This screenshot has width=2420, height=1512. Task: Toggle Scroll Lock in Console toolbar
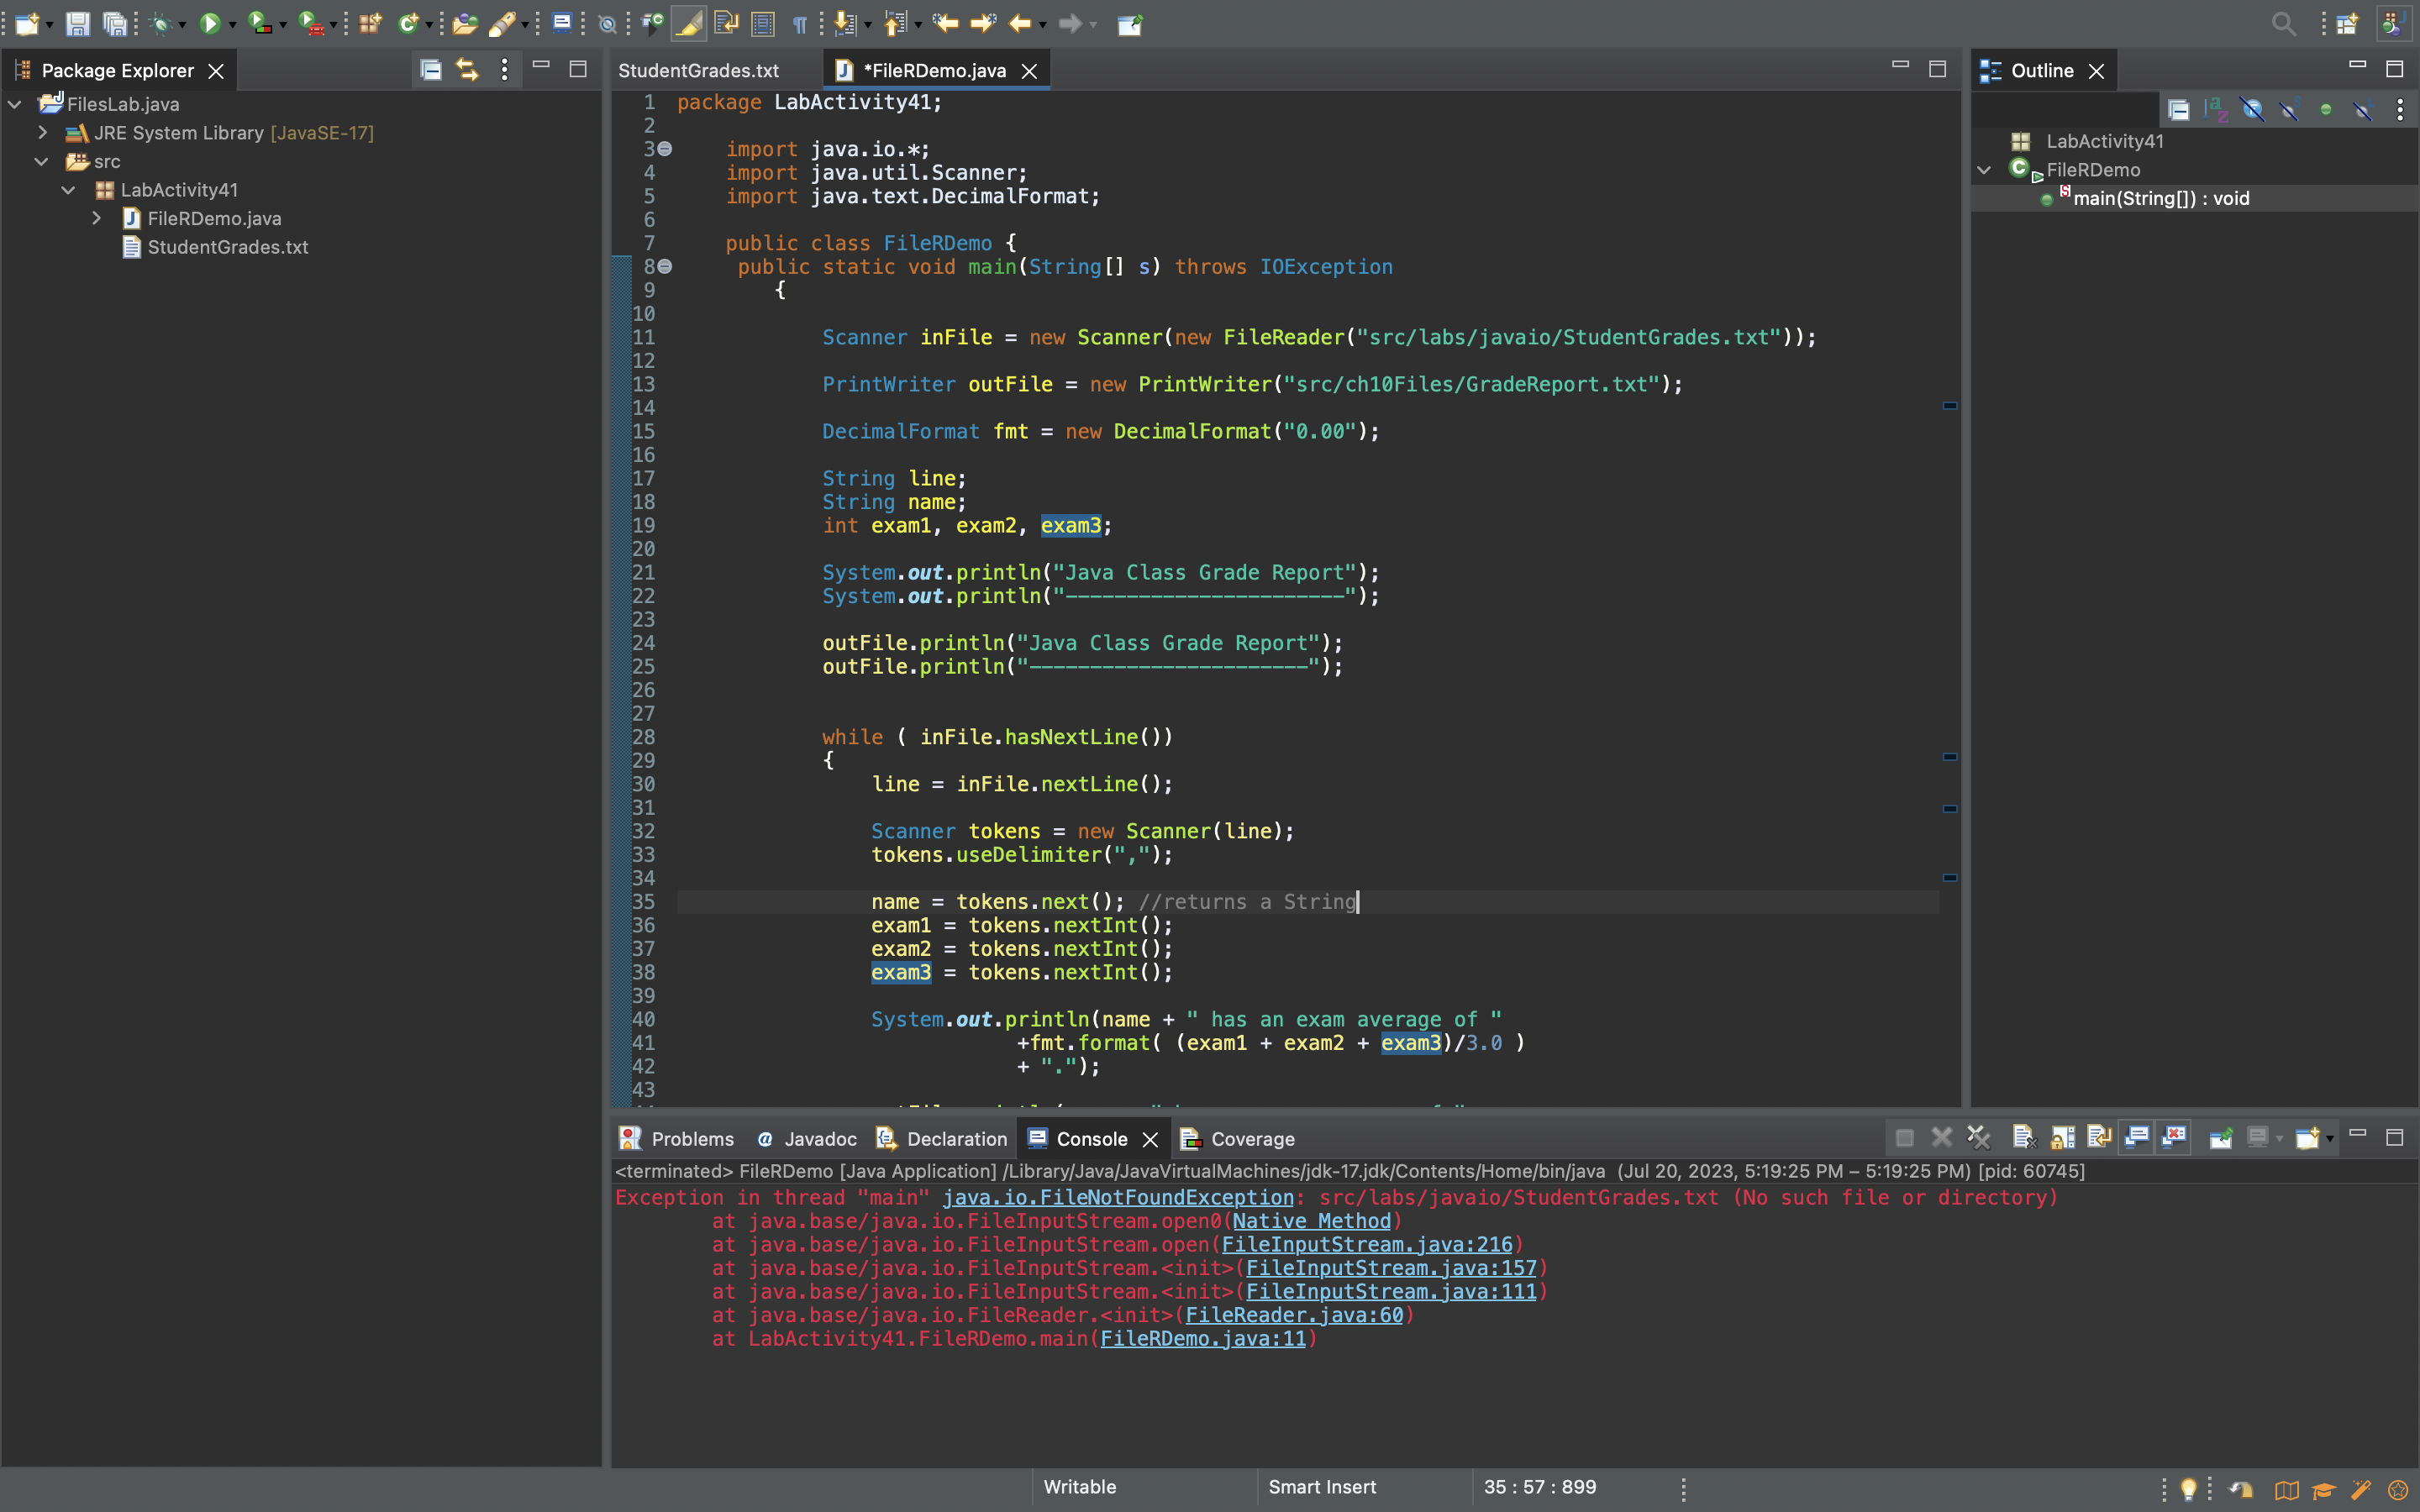coord(2062,1138)
